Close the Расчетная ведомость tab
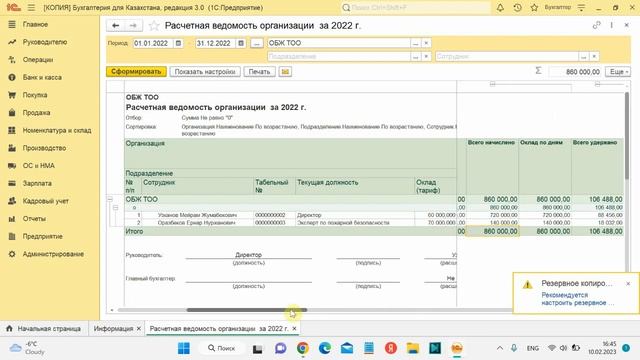The image size is (640, 360). coord(294,329)
